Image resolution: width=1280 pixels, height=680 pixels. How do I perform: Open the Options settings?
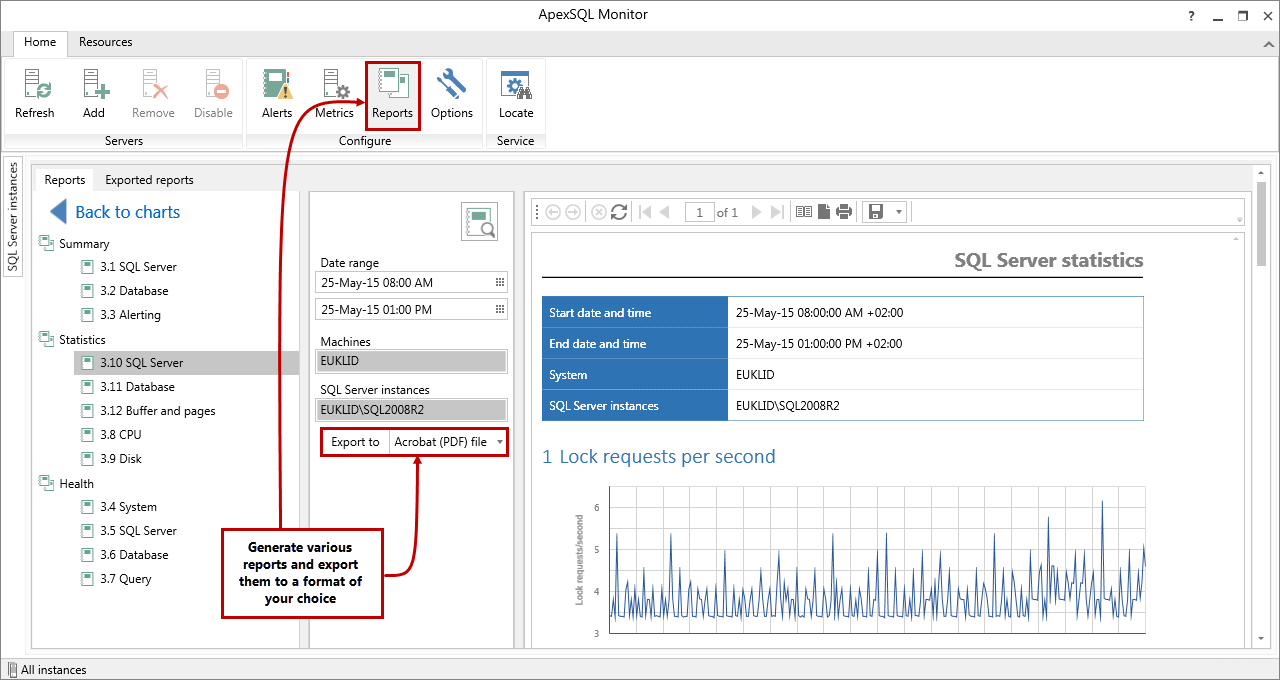click(452, 94)
